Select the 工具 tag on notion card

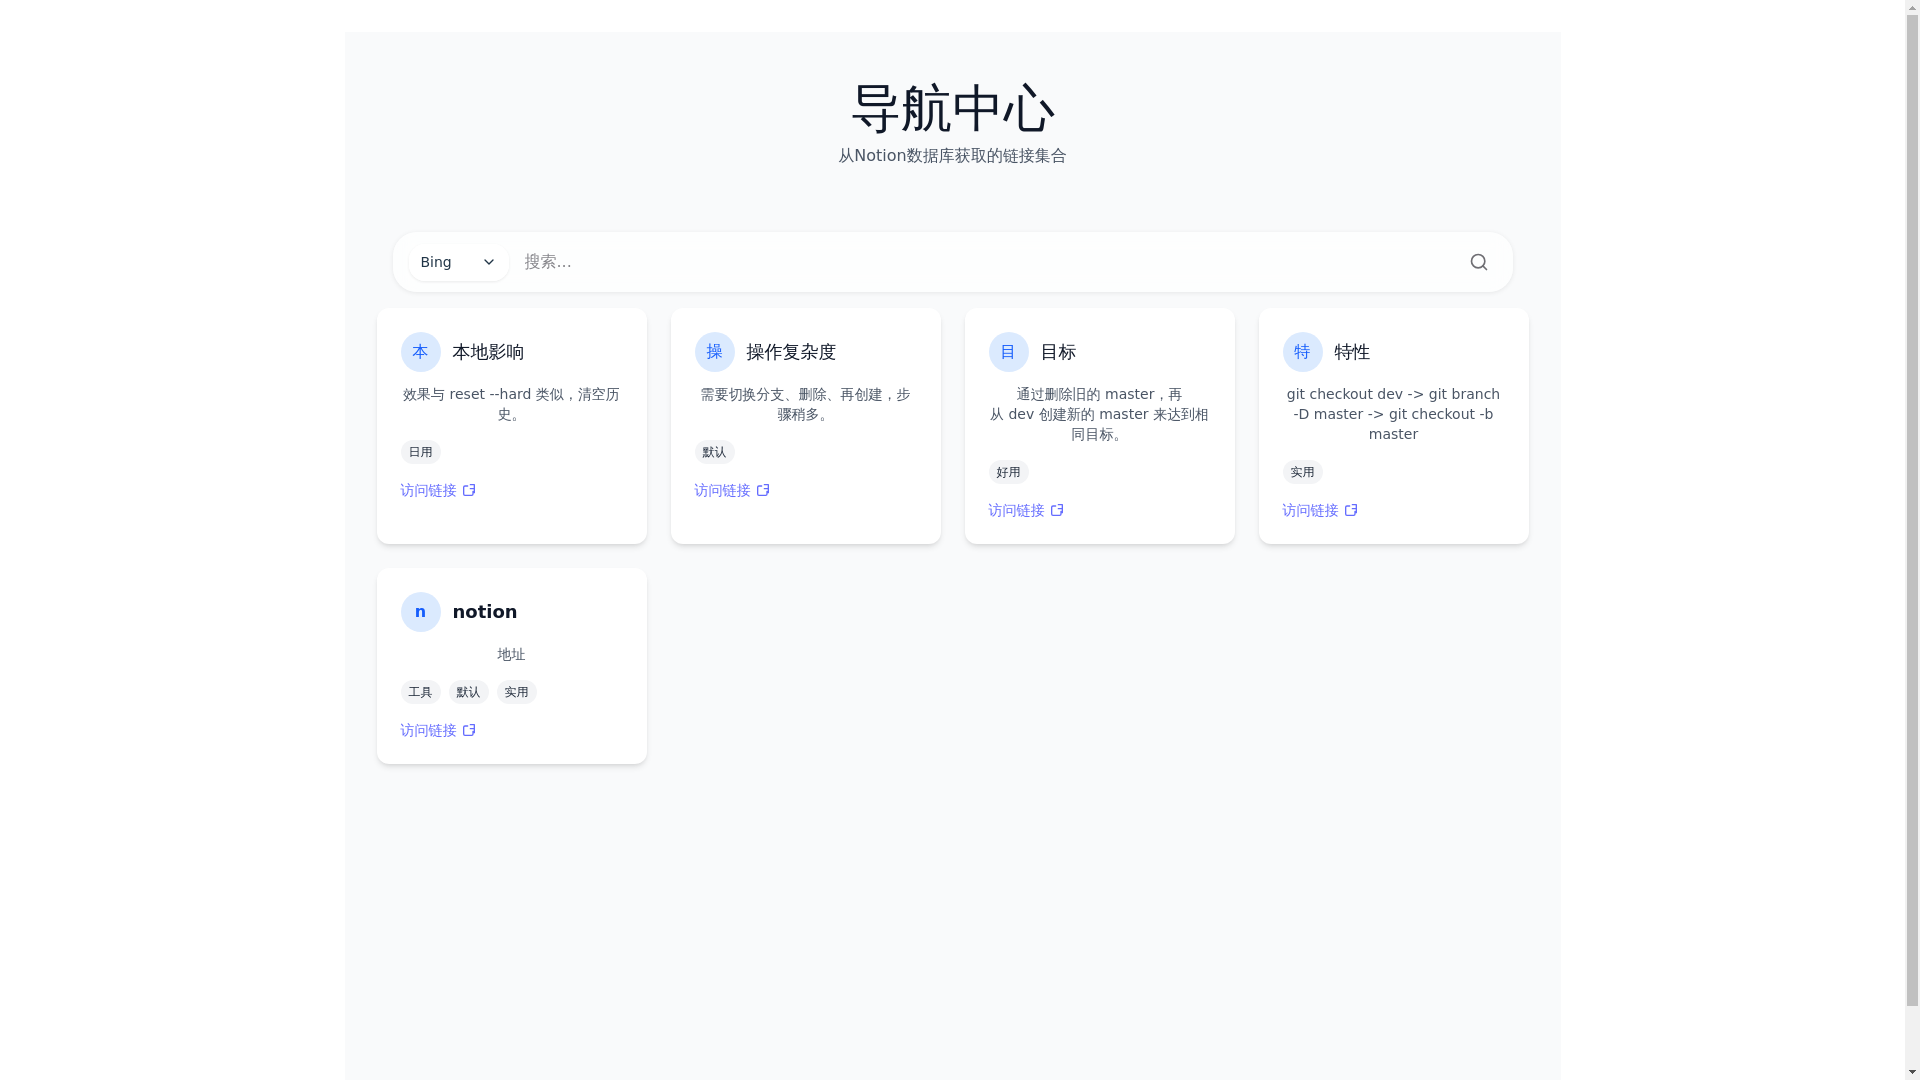click(x=420, y=692)
